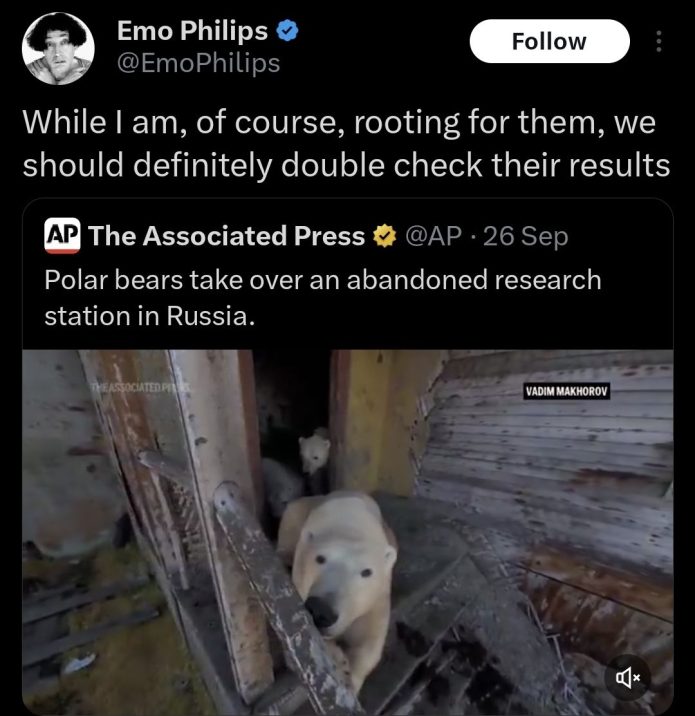Click the 26 Sep timestamp

point(526,236)
